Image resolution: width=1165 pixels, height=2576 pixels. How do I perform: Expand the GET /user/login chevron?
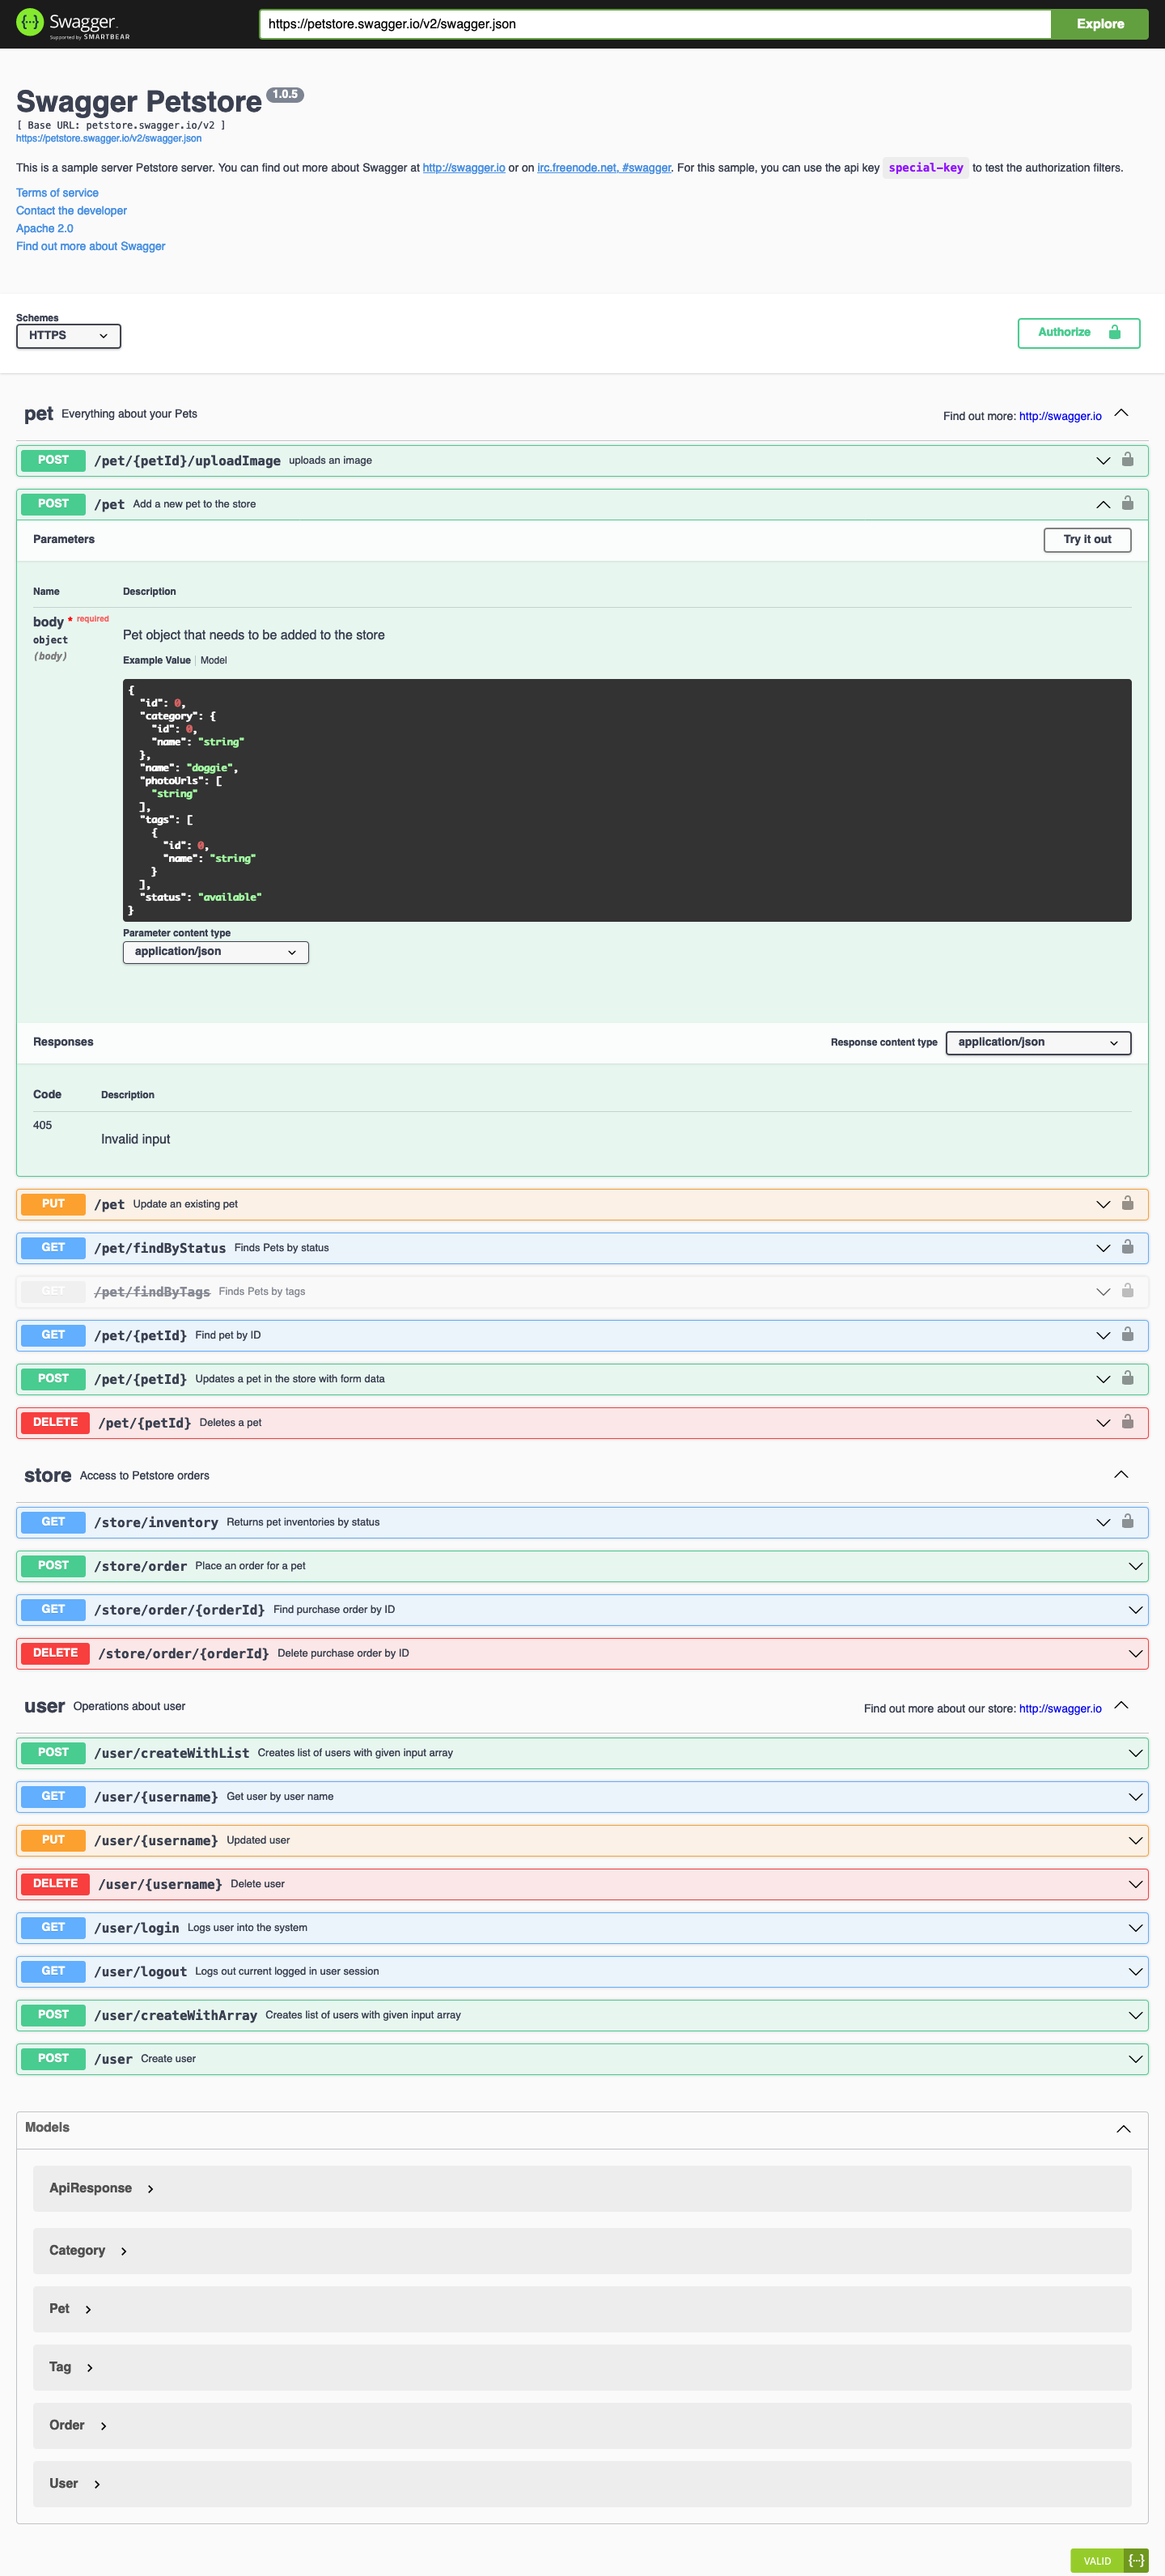click(x=1135, y=1928)
